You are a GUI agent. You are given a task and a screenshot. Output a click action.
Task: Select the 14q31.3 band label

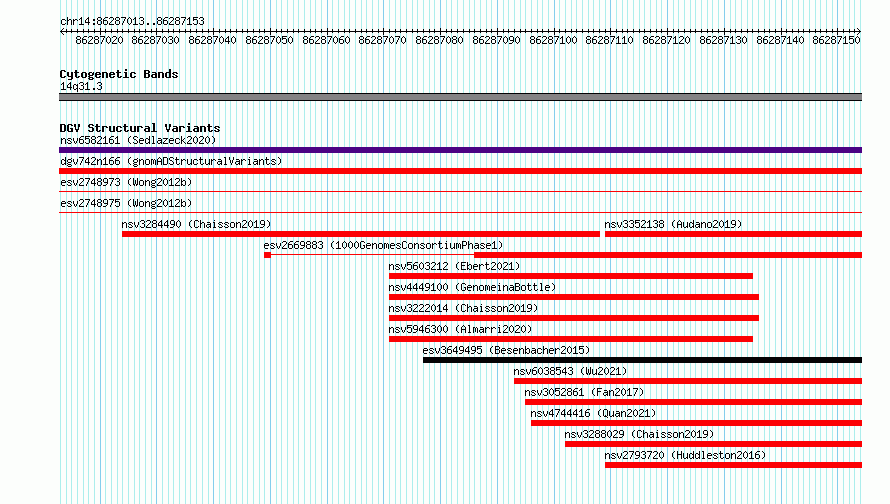[81, 86]
